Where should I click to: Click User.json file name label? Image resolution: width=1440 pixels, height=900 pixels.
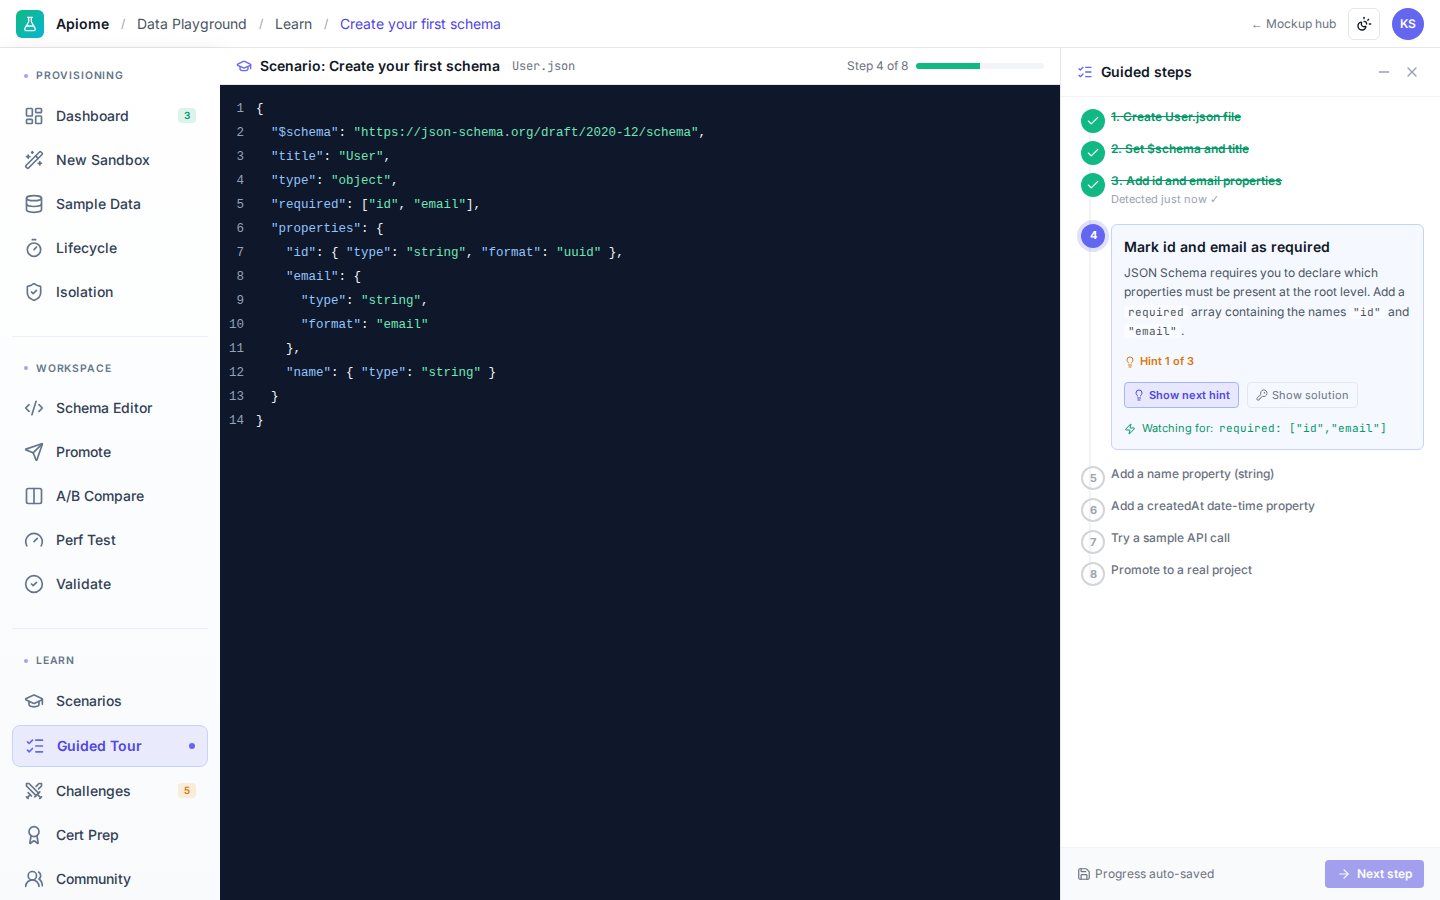click(543, 66)
